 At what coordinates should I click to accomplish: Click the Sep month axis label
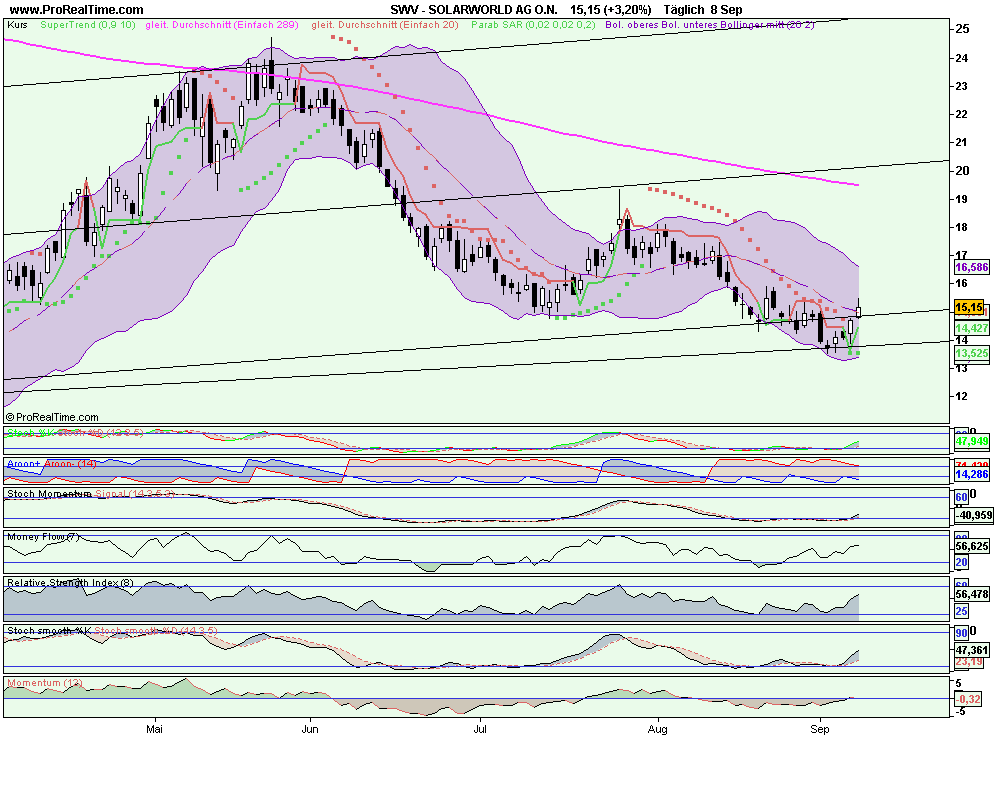(820, 729)
